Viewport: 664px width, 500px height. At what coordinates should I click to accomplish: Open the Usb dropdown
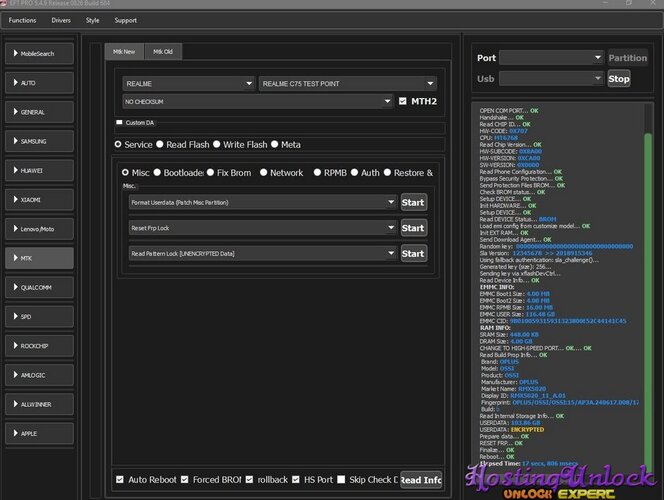point(551,78)
